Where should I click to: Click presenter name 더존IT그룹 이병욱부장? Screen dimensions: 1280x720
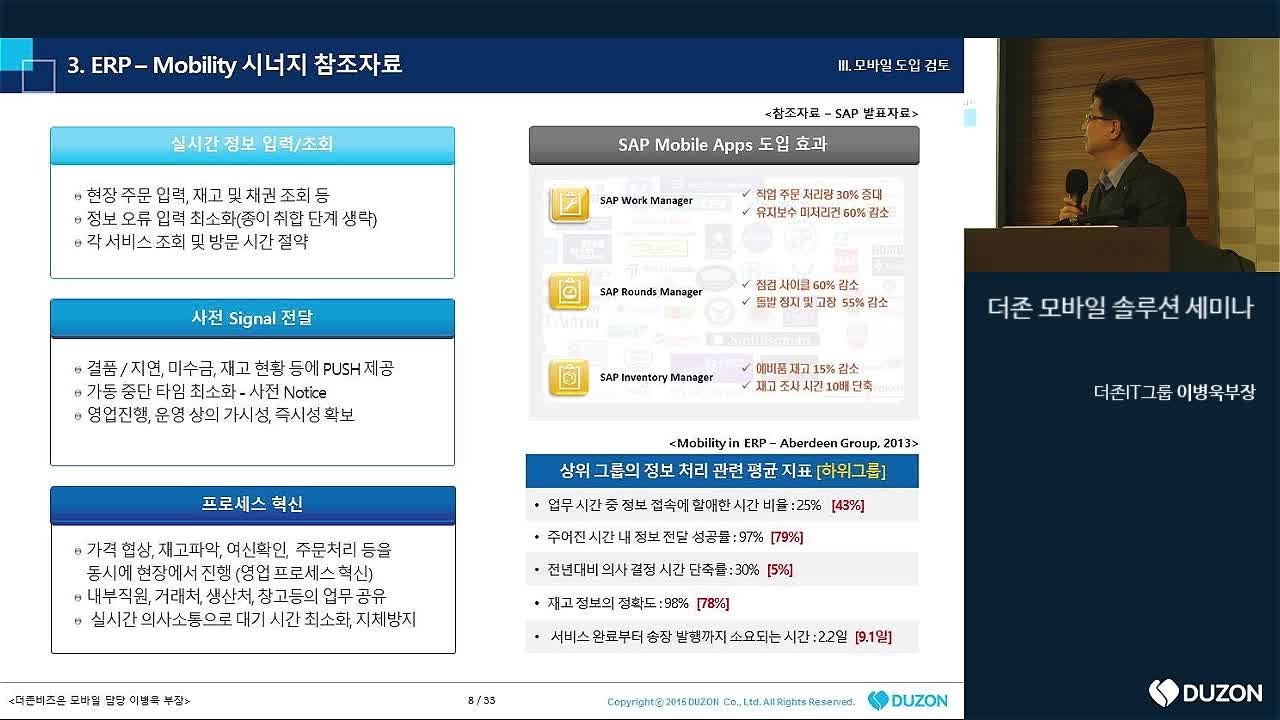click(1175, 392)
